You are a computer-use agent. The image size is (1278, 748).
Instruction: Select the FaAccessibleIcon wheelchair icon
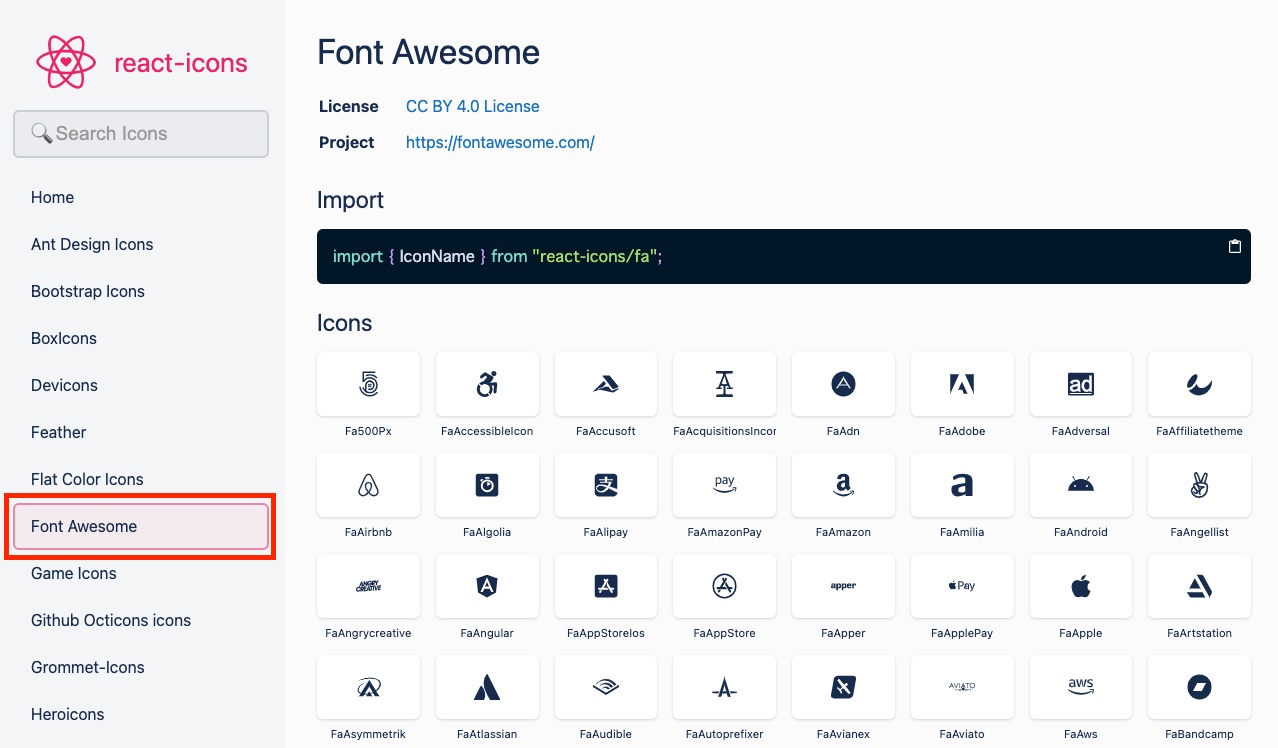click(x=487, y=384)
